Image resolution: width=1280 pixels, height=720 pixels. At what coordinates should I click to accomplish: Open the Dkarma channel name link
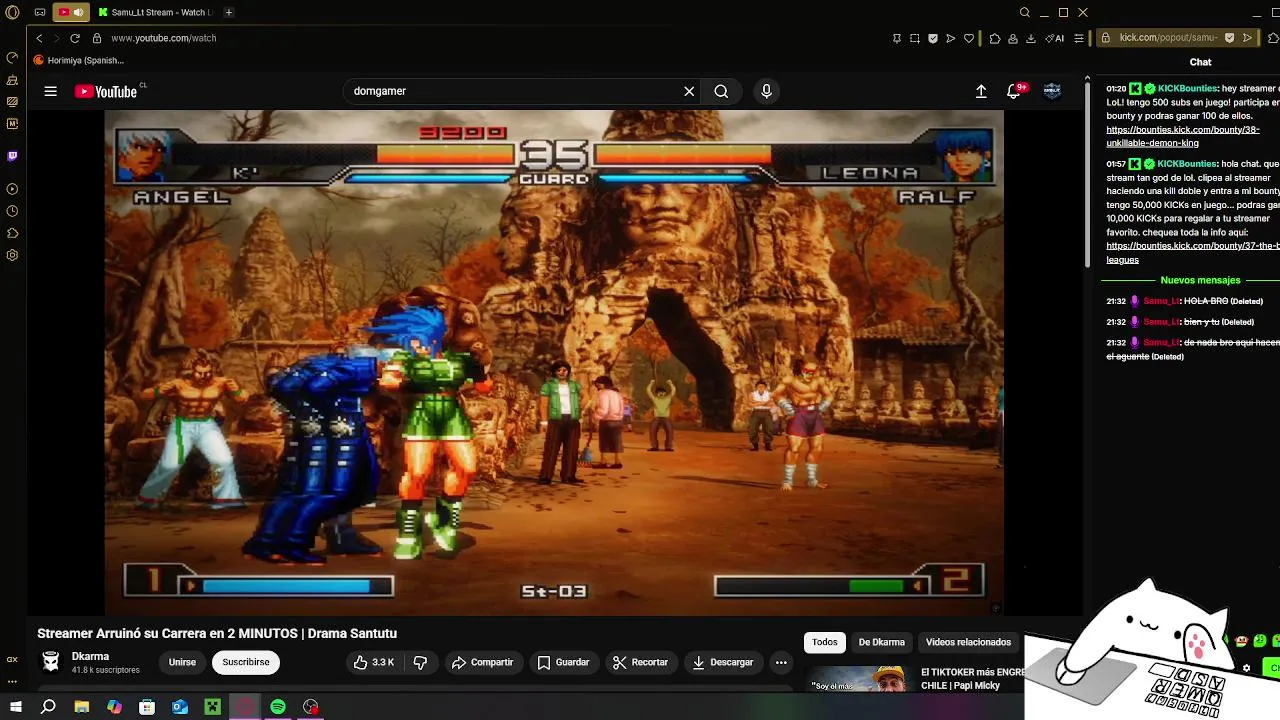tap(90, 657)
